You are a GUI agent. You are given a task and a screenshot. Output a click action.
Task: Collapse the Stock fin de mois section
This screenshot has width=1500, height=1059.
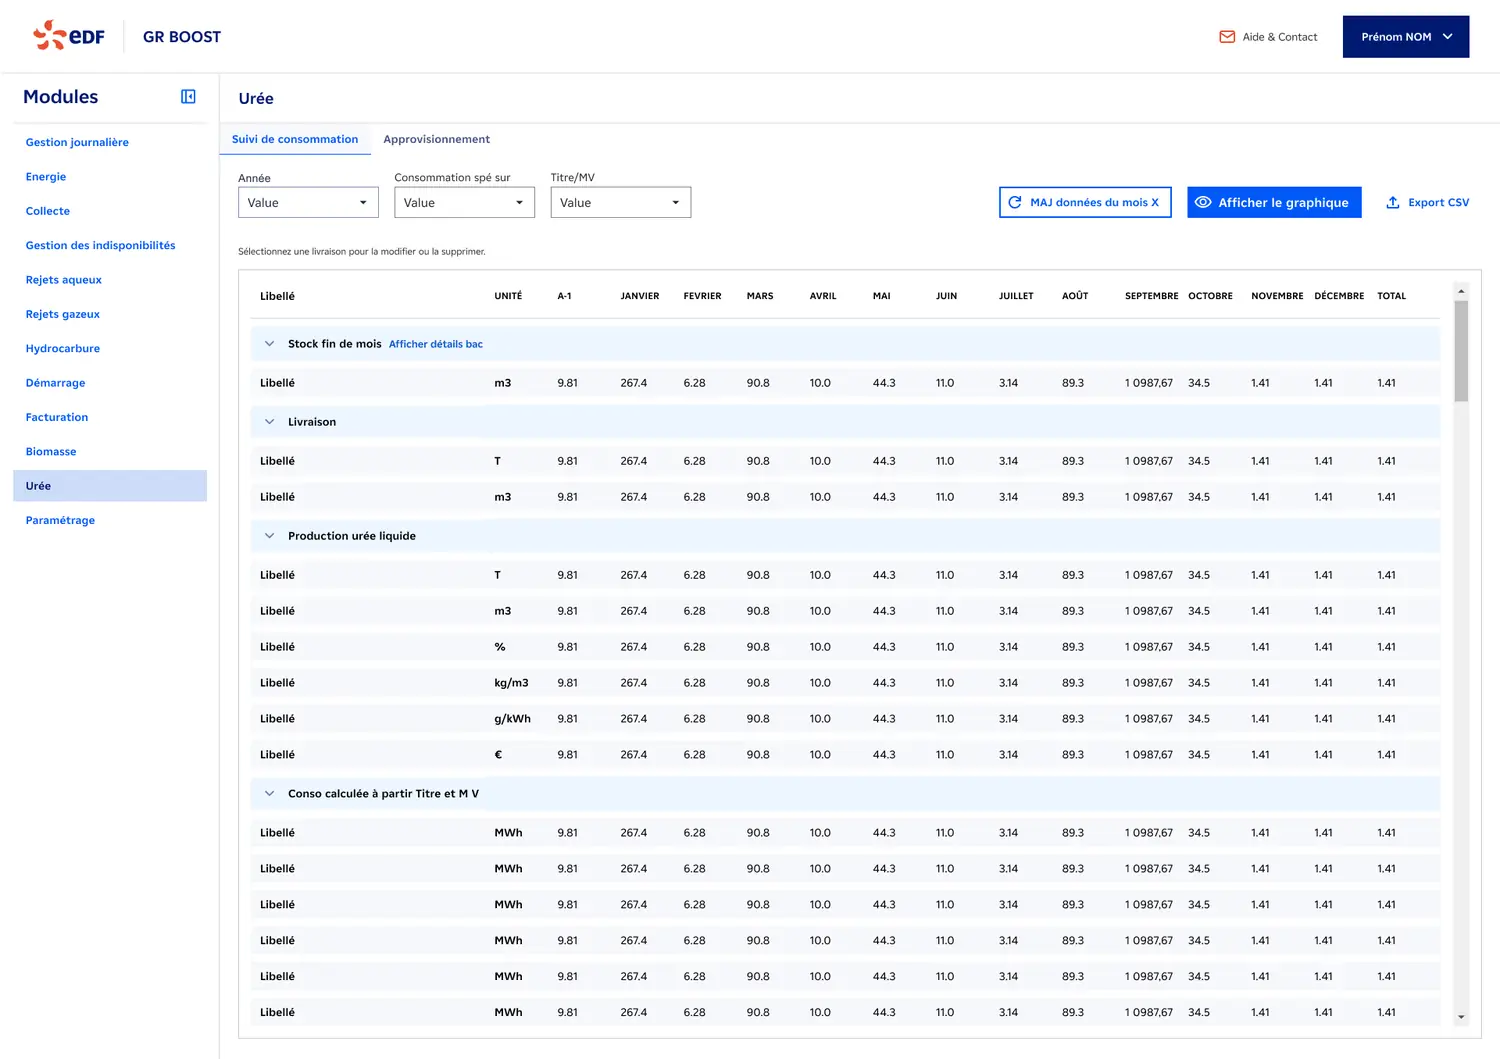click(269, 344)
